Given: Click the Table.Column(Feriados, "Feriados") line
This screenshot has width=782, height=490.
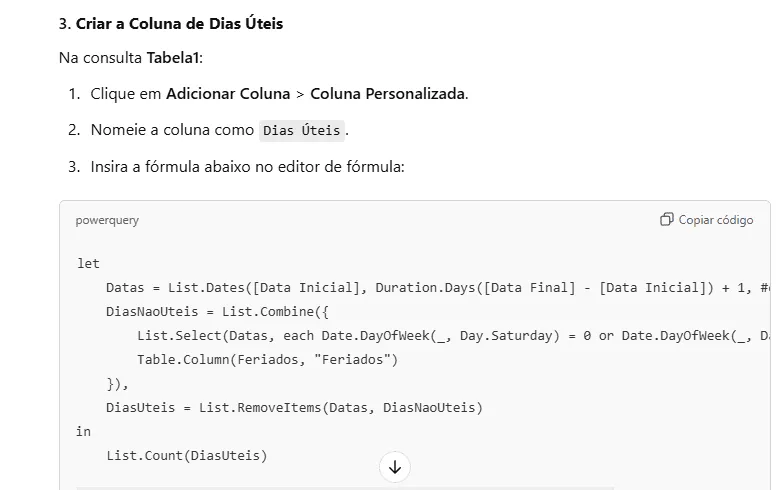Looking at the screenshot, I should coord(267,359).
